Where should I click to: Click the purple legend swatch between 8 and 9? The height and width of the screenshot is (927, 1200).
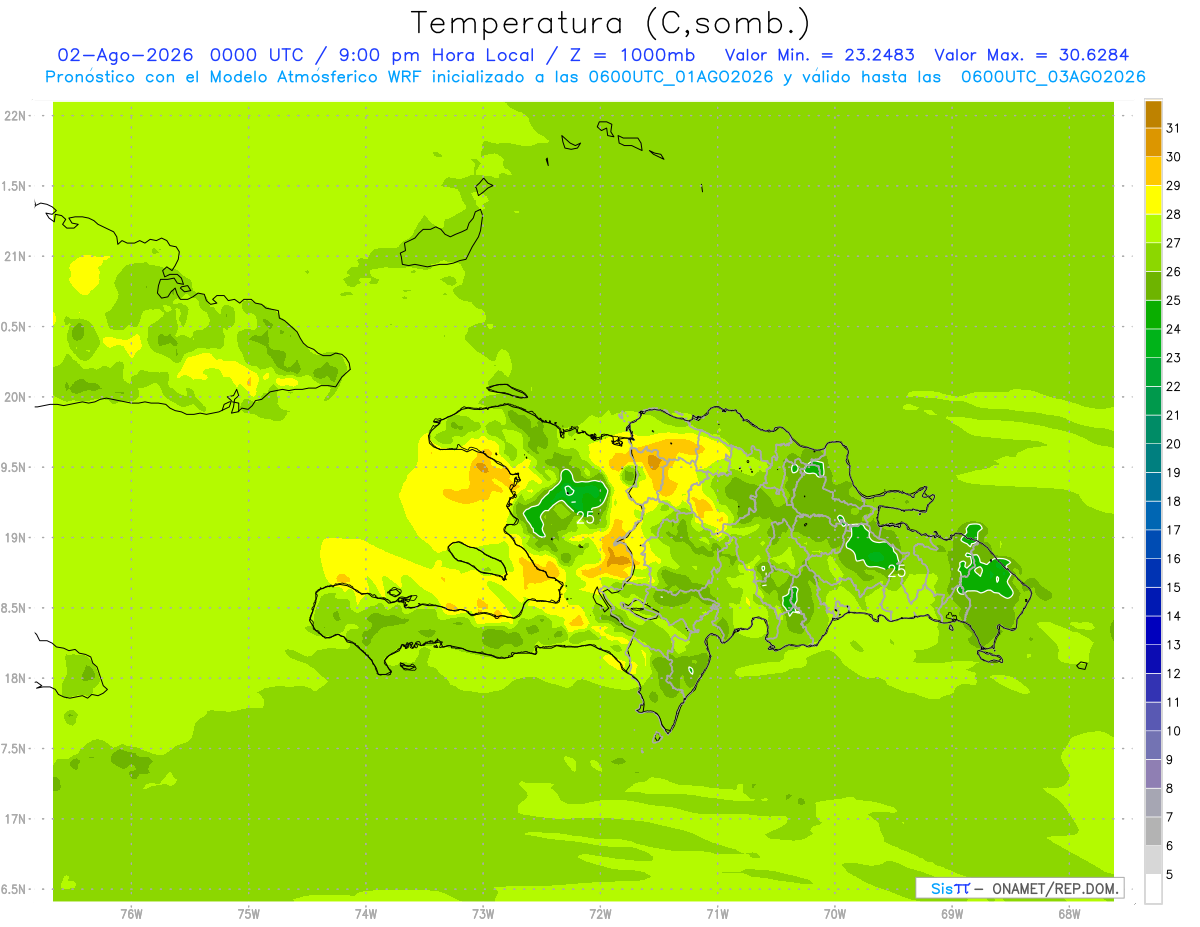click(1153, 774)
